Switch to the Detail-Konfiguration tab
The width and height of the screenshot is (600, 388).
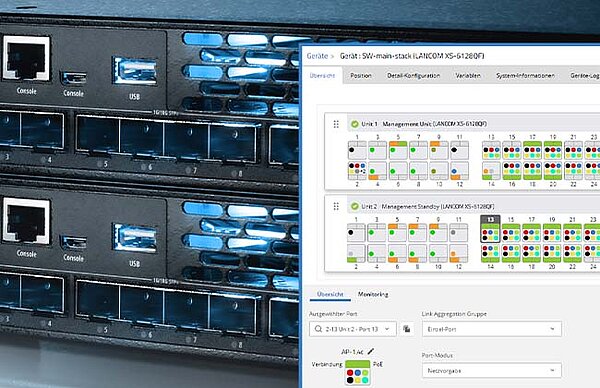pos(414,76)
